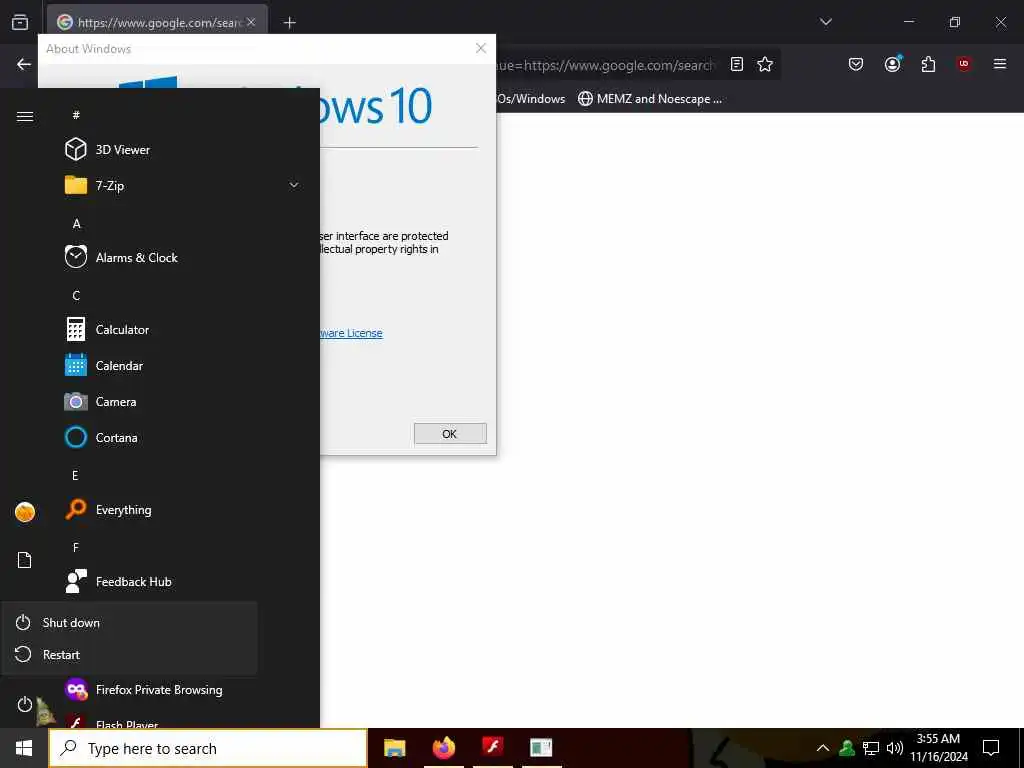This screenshot has height=768, width=1024.
Task: Expand the Start menu hamburger
Action: point(25,116)
